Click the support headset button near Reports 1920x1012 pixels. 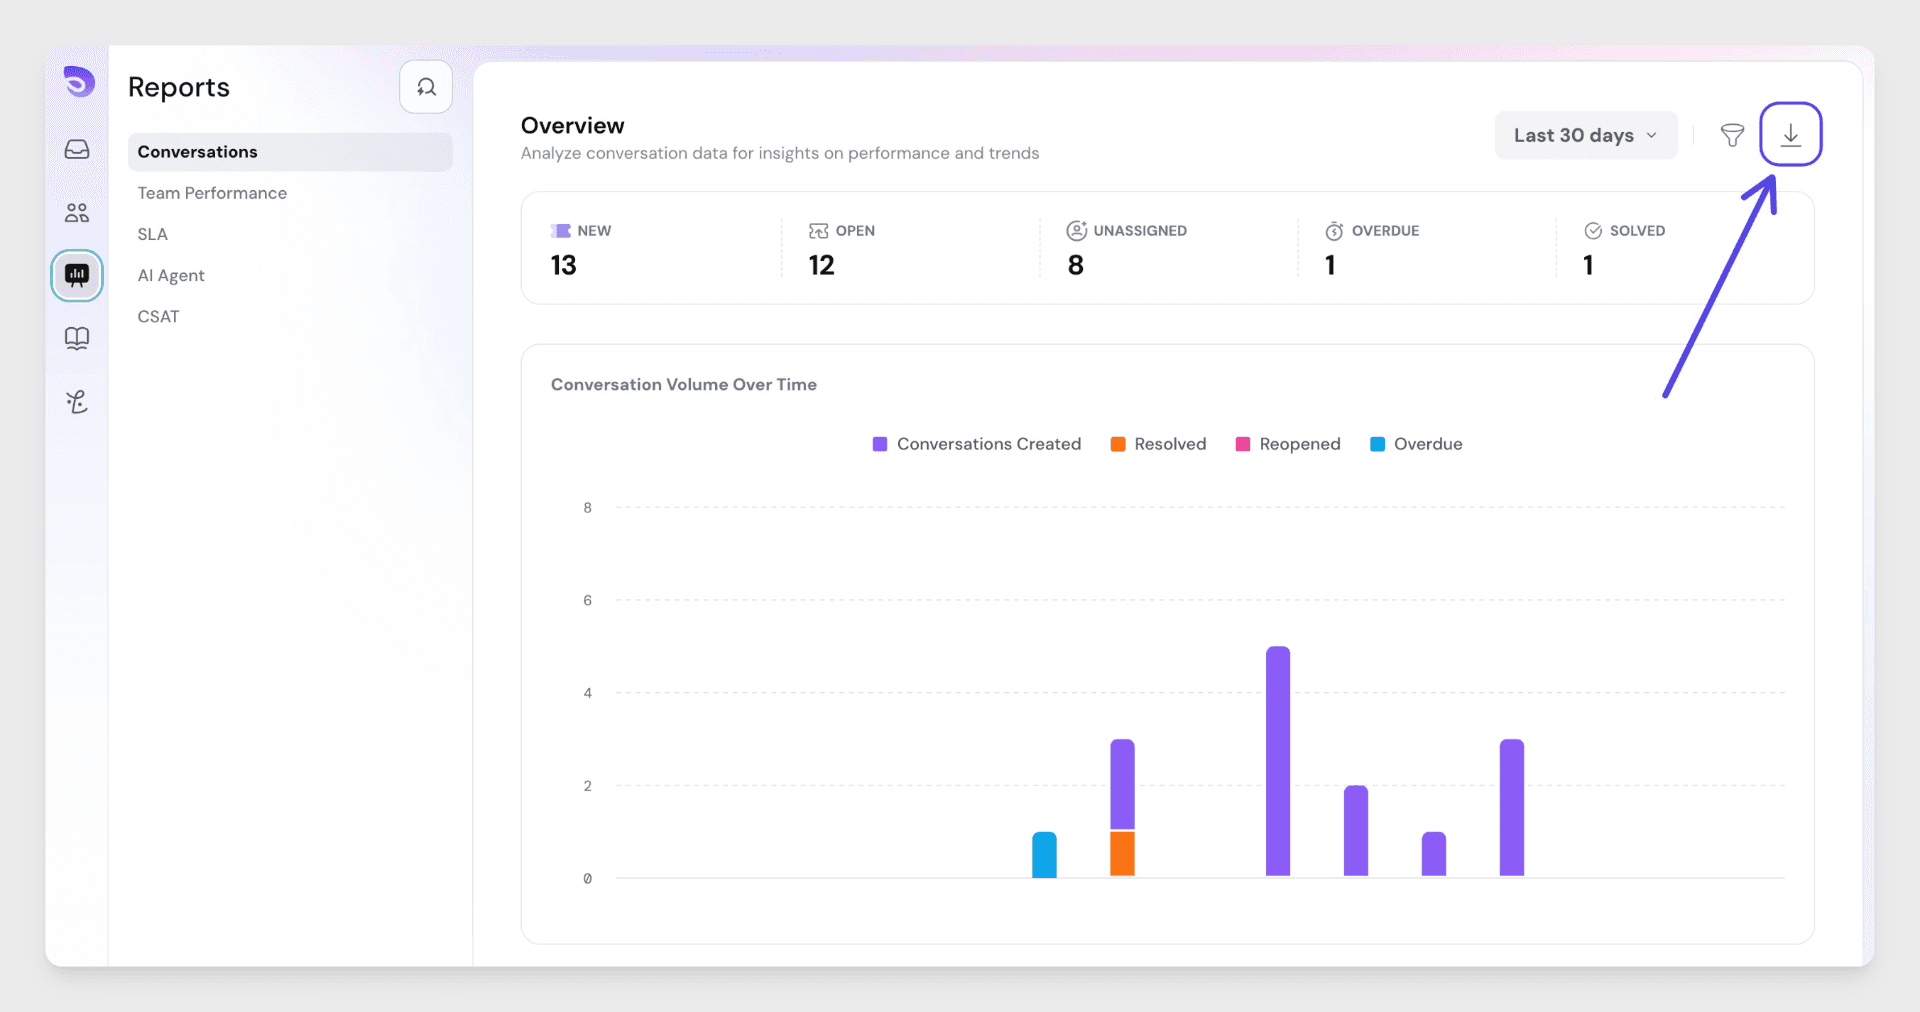click(426, 87)
